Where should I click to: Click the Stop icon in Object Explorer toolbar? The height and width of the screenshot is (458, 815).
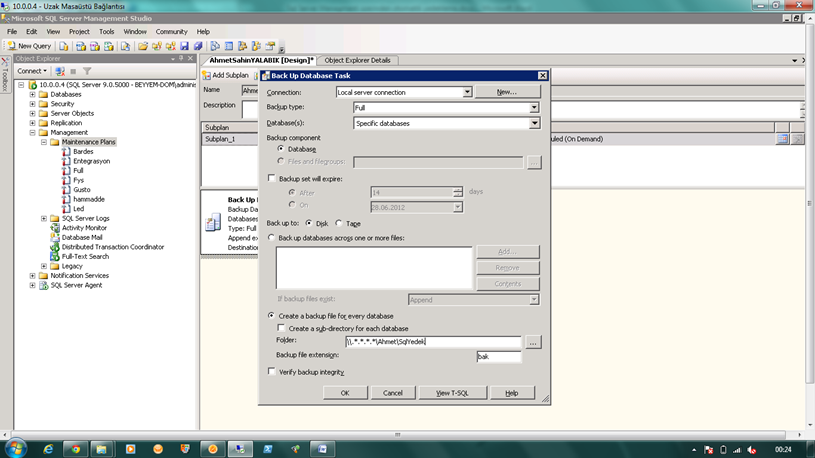point(73,71)
